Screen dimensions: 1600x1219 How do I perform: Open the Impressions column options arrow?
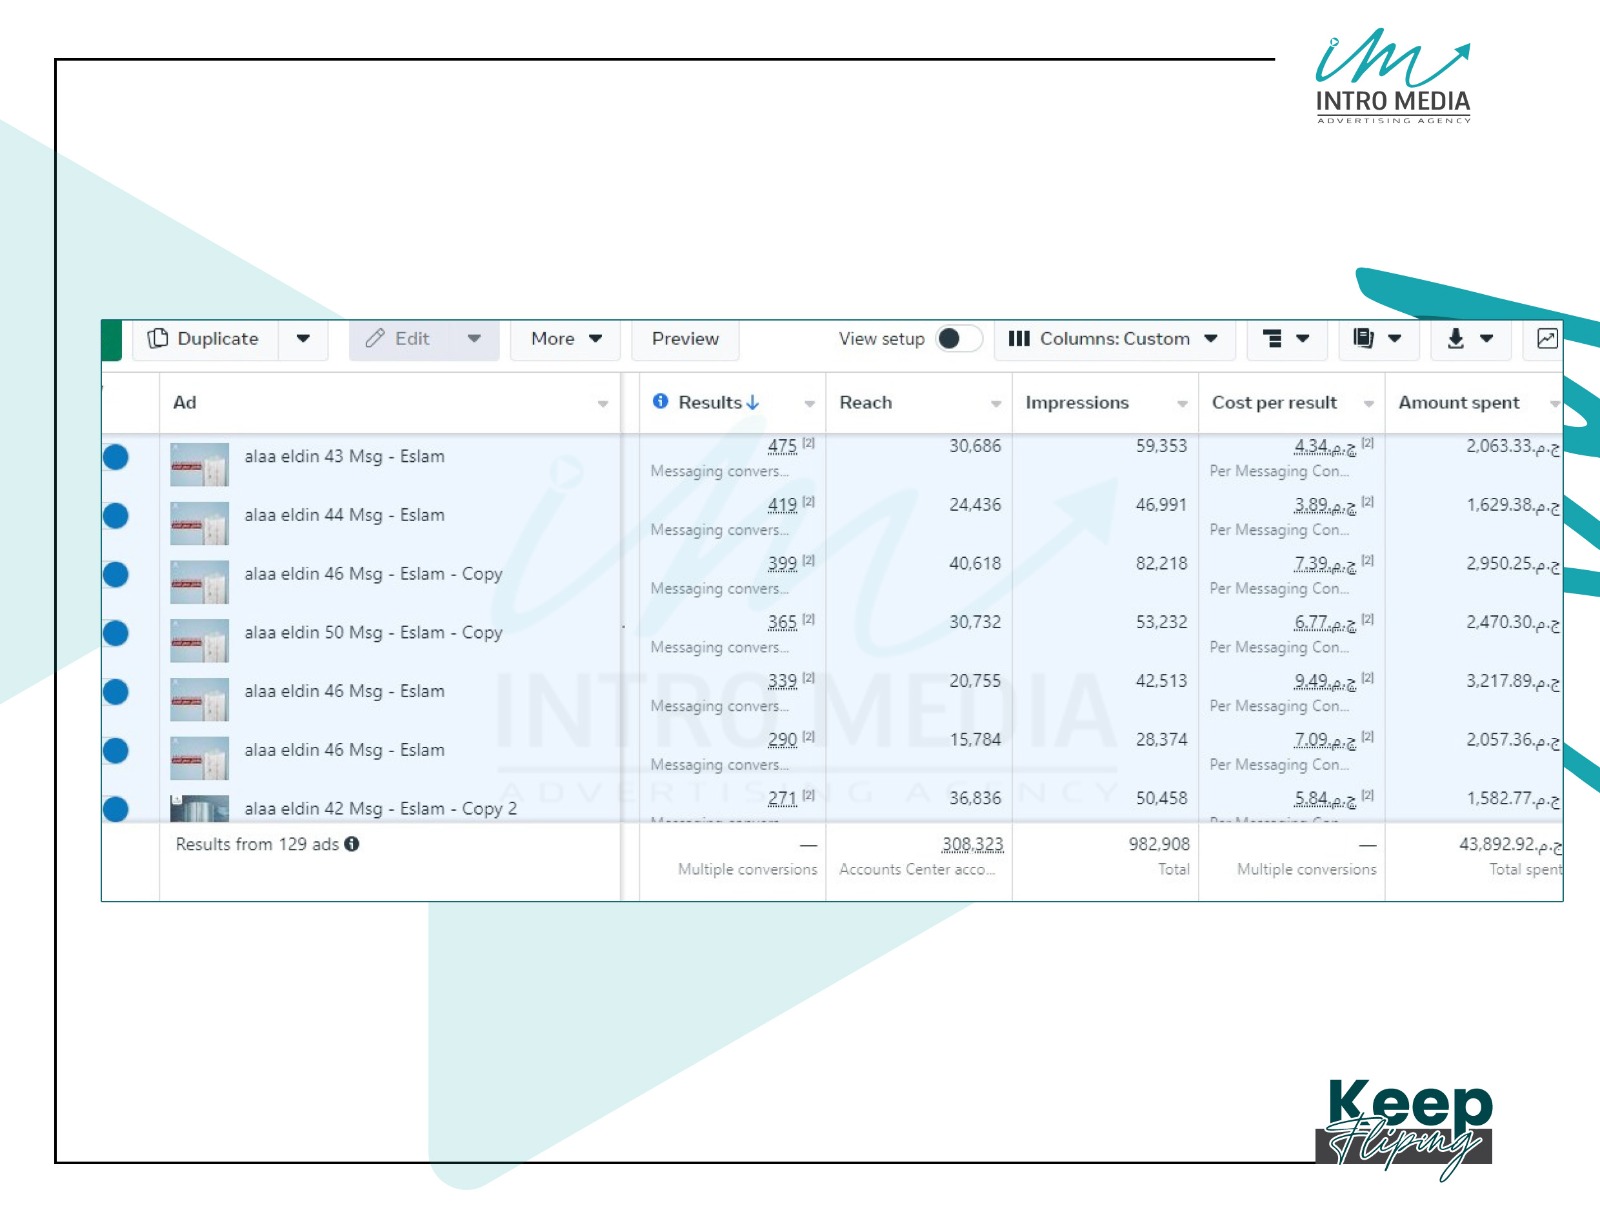tap(1182, 403)
